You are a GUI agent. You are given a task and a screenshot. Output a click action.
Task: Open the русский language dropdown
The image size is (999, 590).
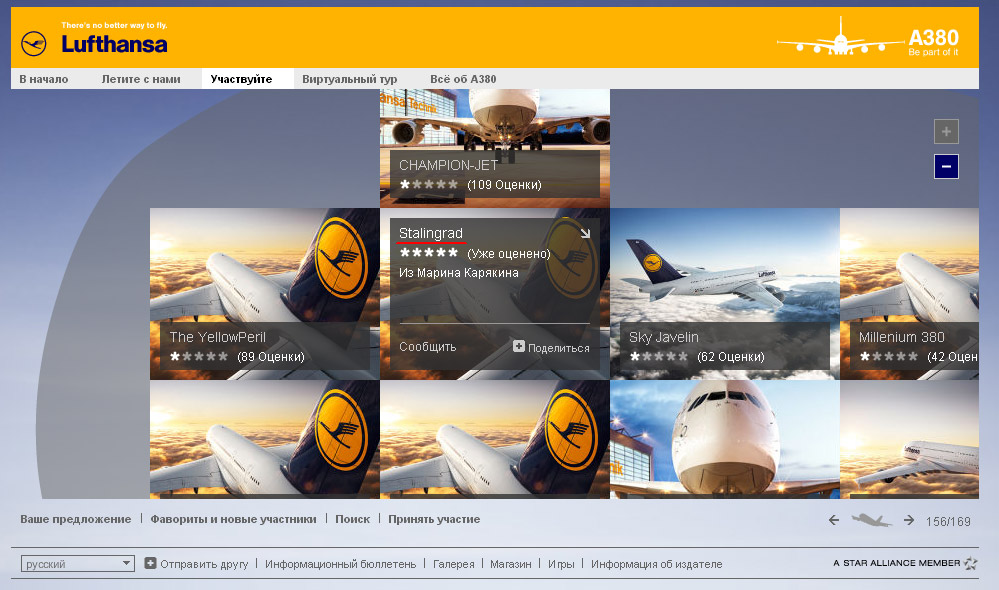78,564
